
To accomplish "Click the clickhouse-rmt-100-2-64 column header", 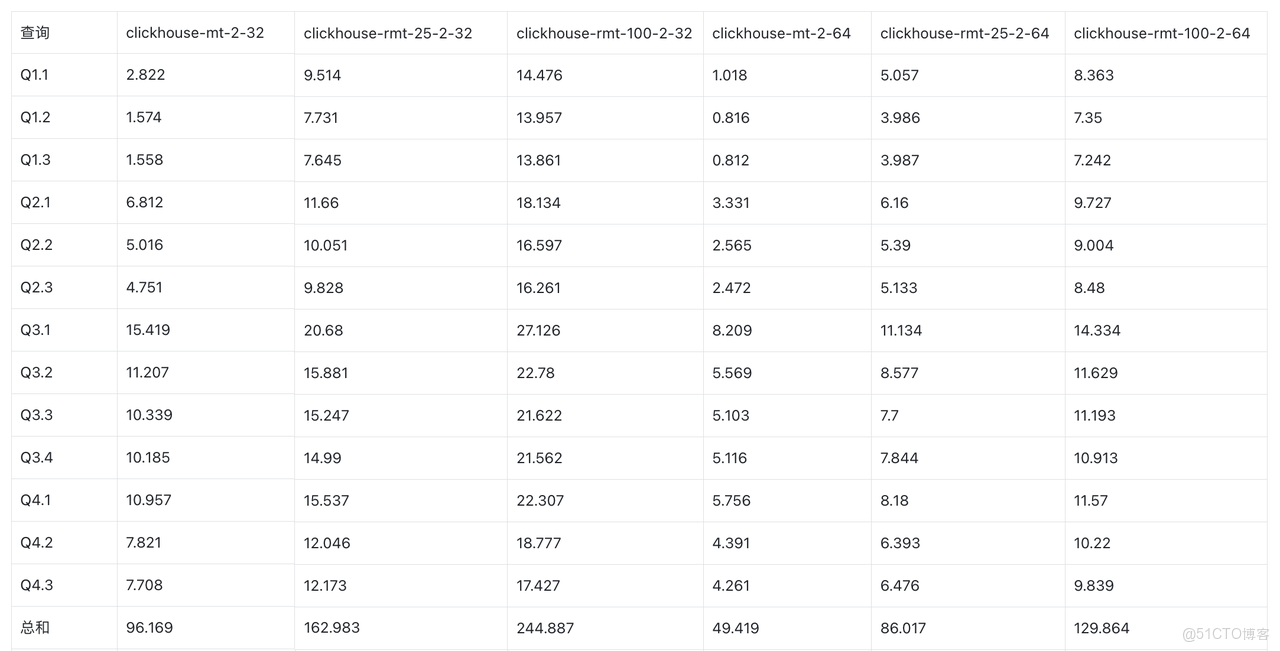I will 1161,33.
